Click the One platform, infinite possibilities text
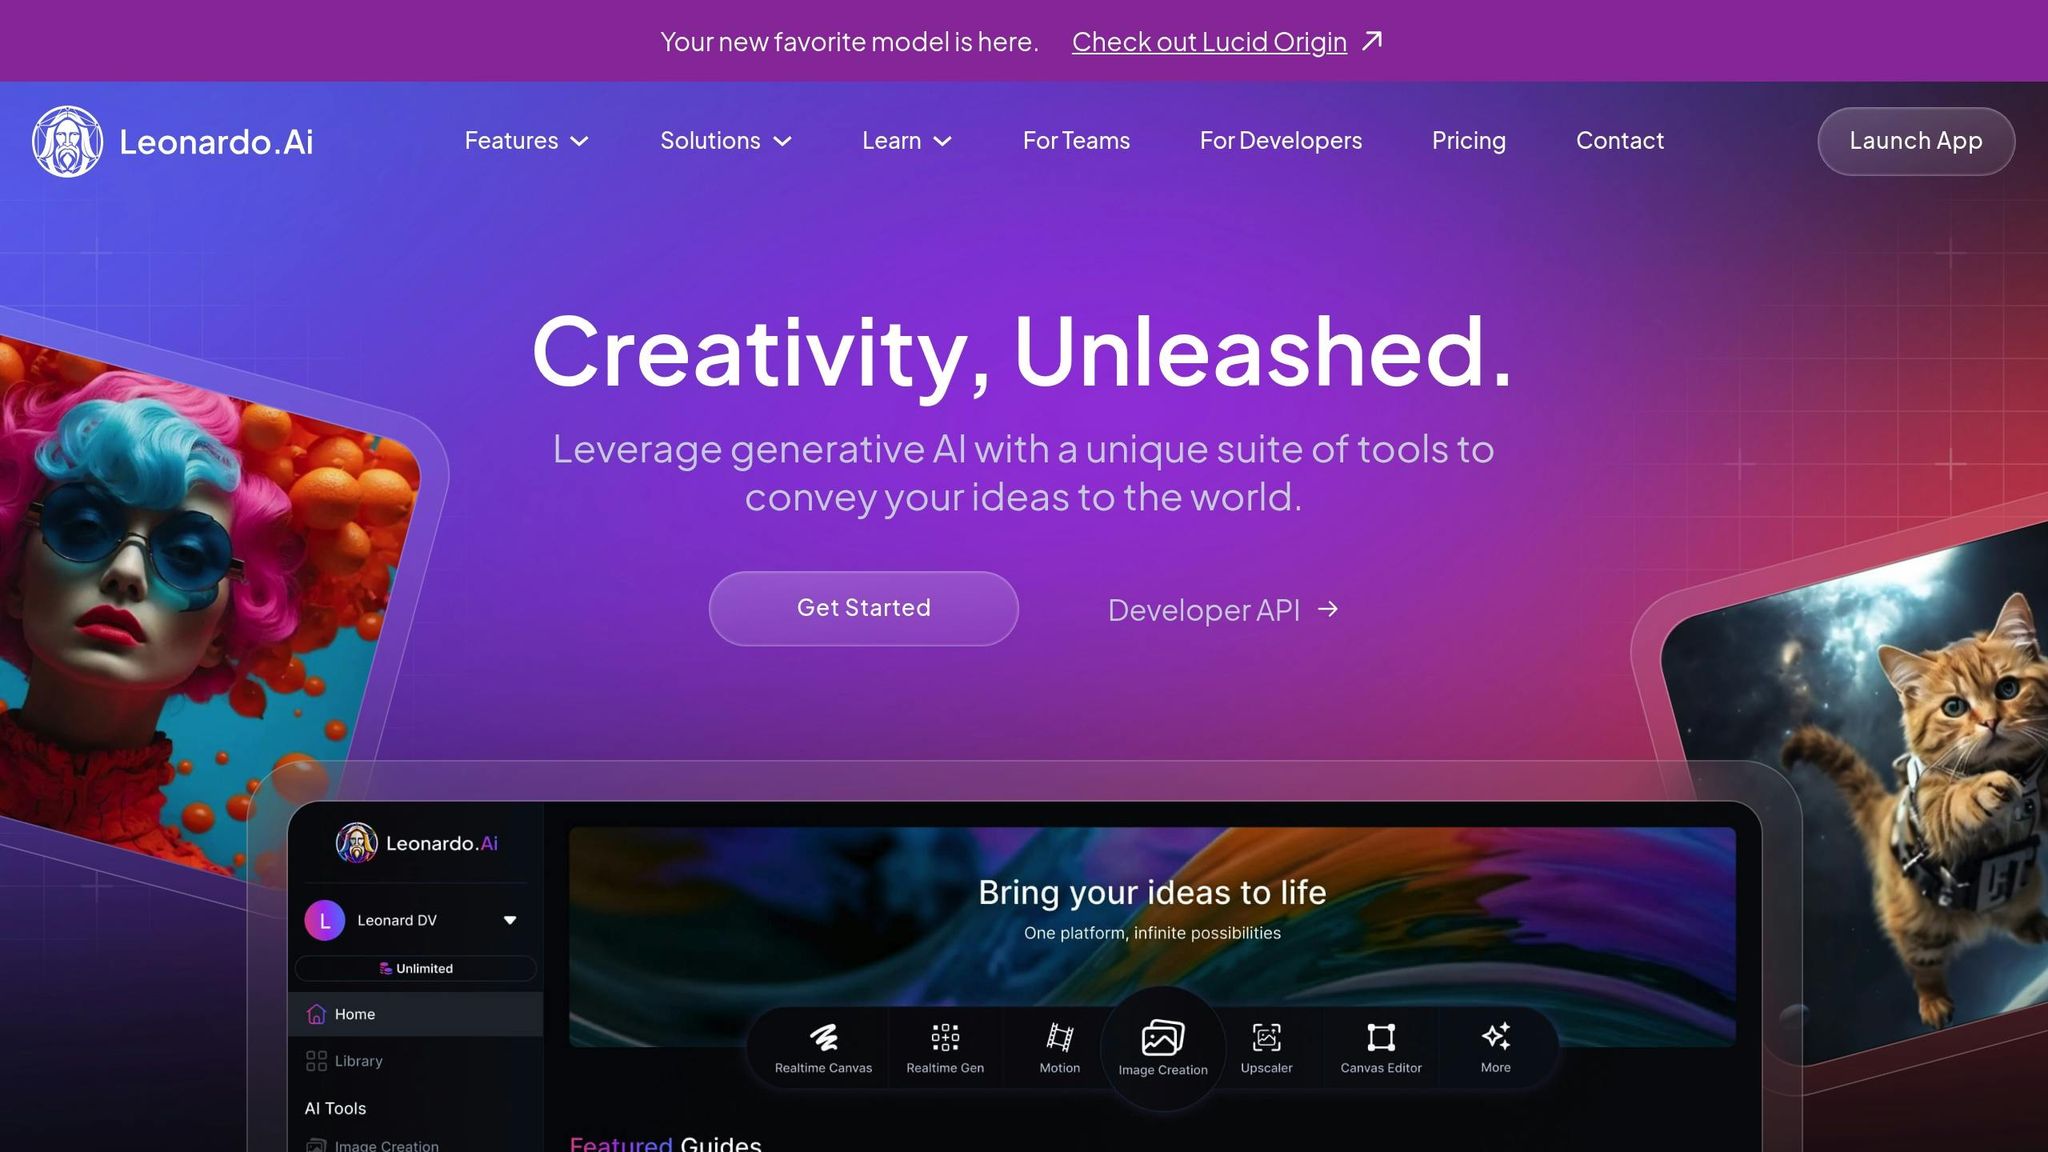The height and width of the screenshot is (1152, 2048). (1152, 933)
